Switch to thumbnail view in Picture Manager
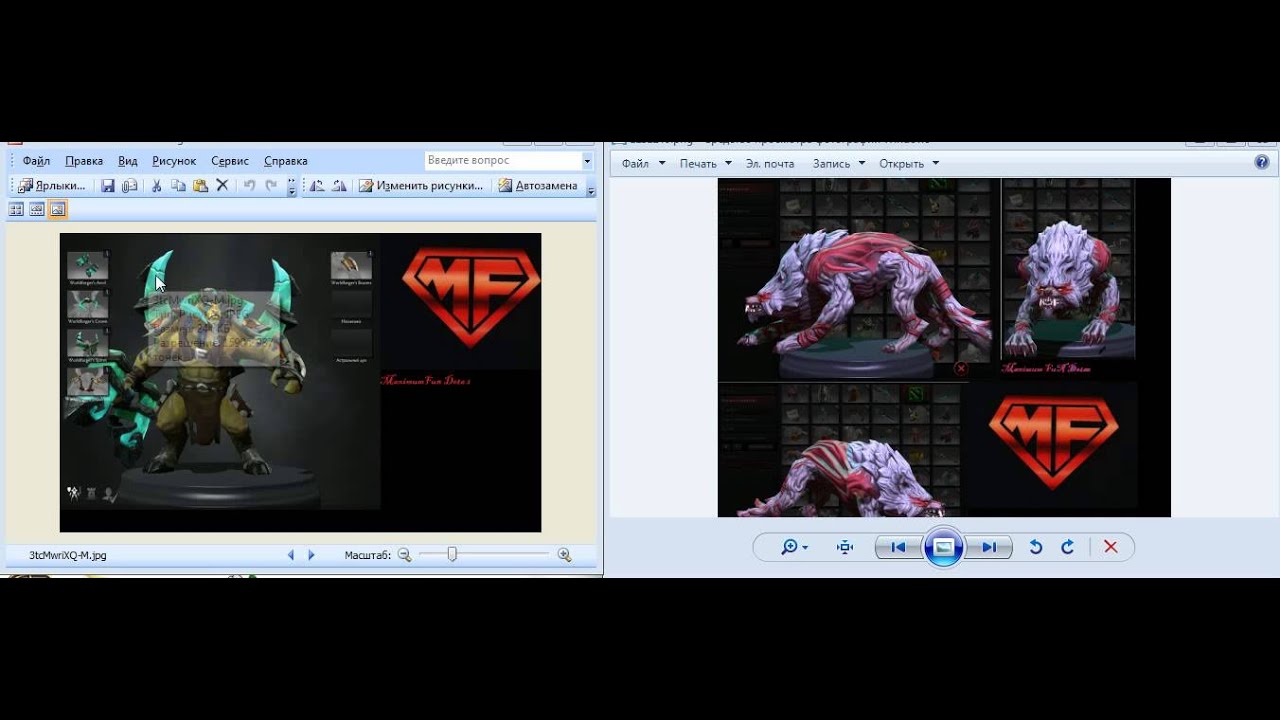 [x=16, y=209]
